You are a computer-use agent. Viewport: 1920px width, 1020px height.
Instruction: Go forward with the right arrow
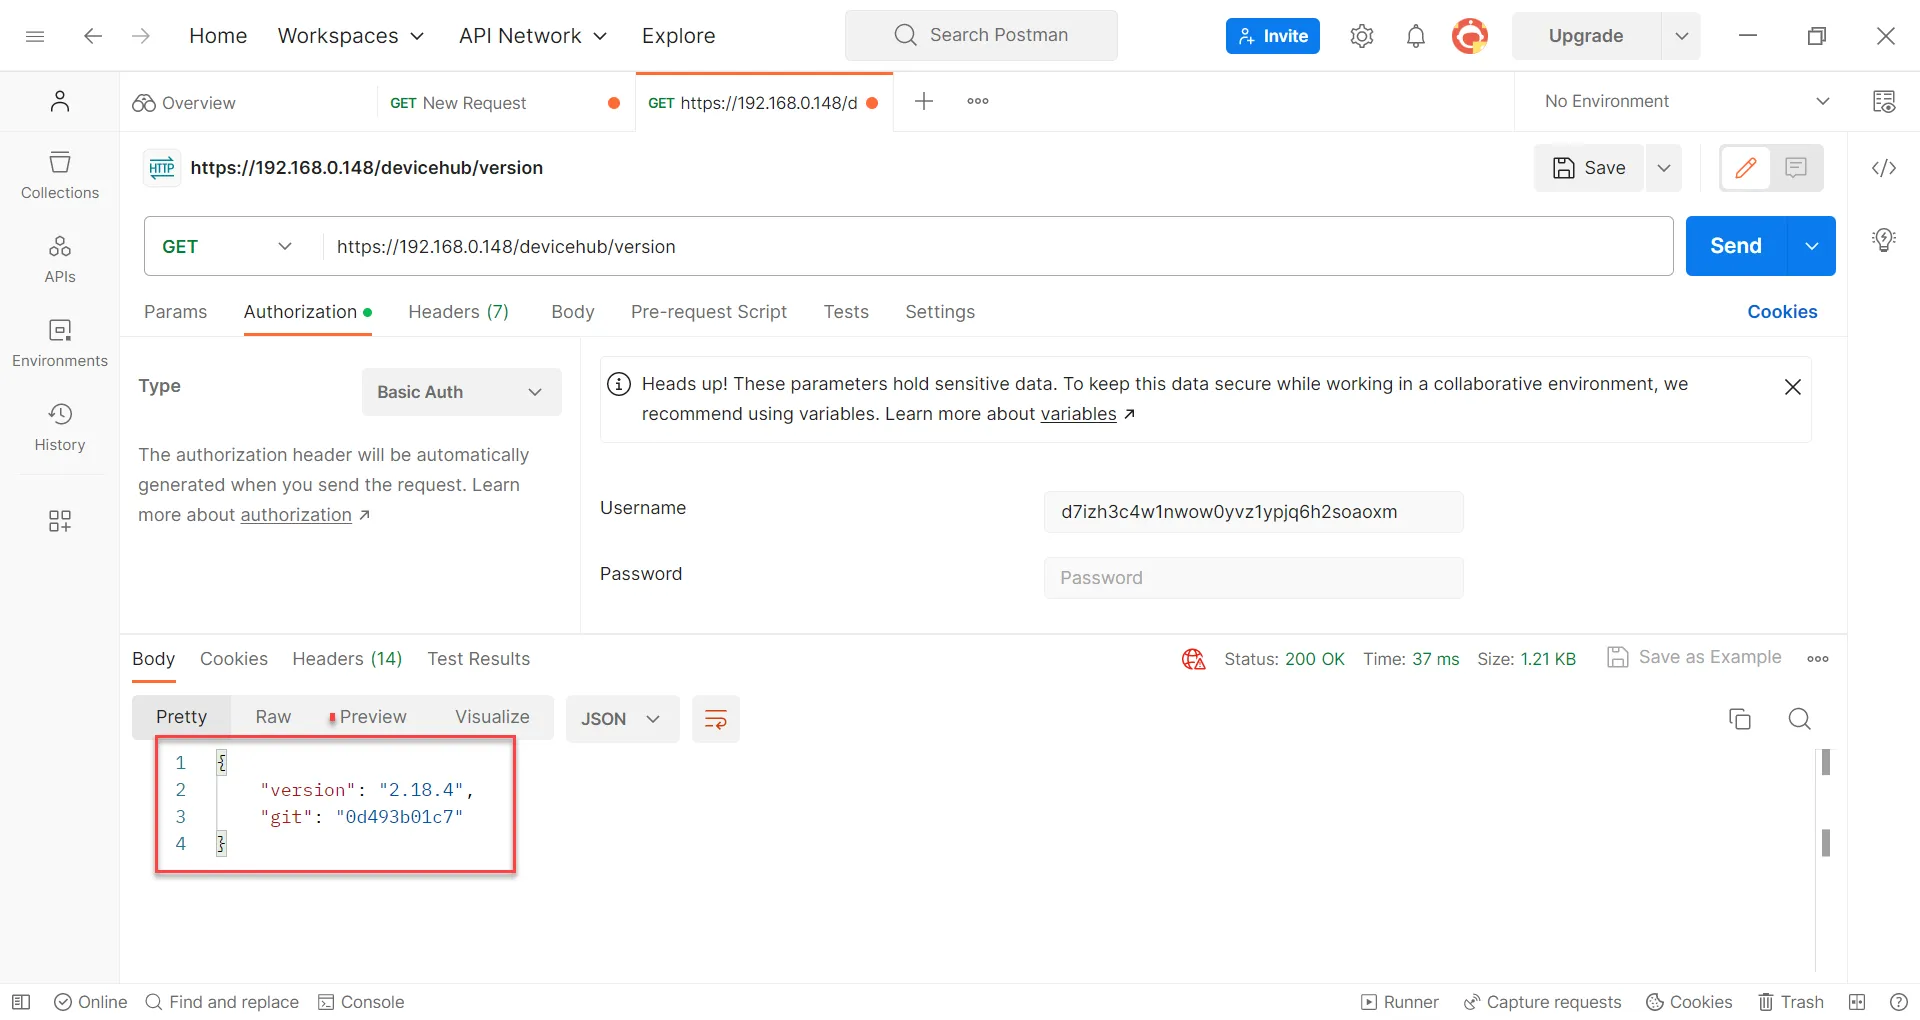tap(141, 36)
